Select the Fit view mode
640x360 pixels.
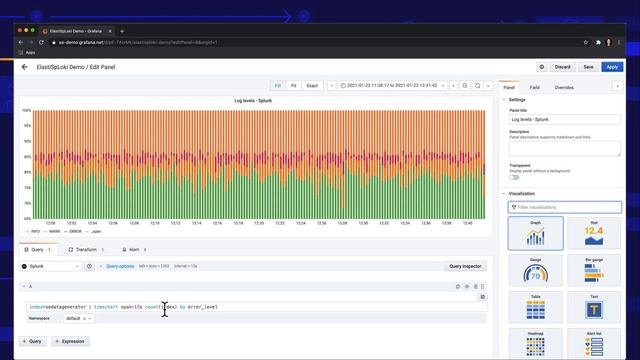293,86
